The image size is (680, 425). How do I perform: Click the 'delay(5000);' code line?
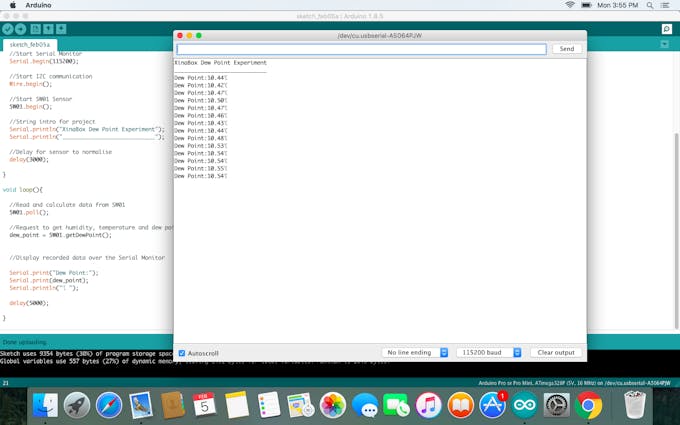(29, 303)
